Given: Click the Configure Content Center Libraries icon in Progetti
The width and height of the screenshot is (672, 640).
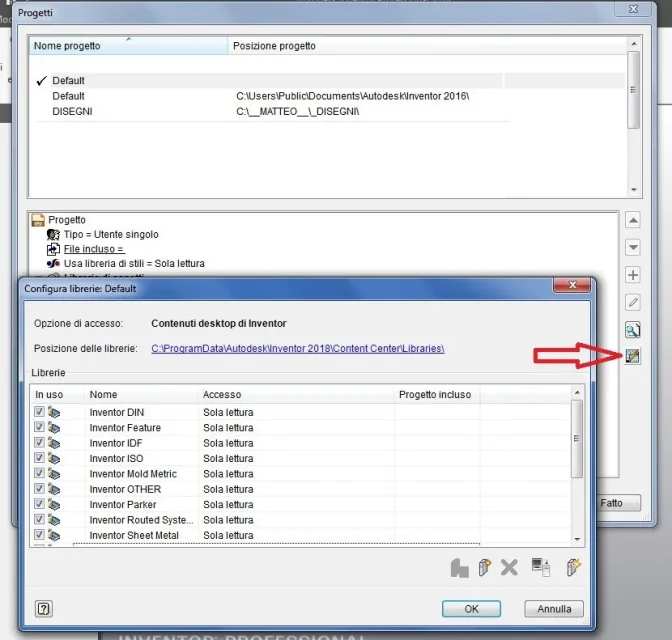Looking at the screenshot, I should [633, 355].
